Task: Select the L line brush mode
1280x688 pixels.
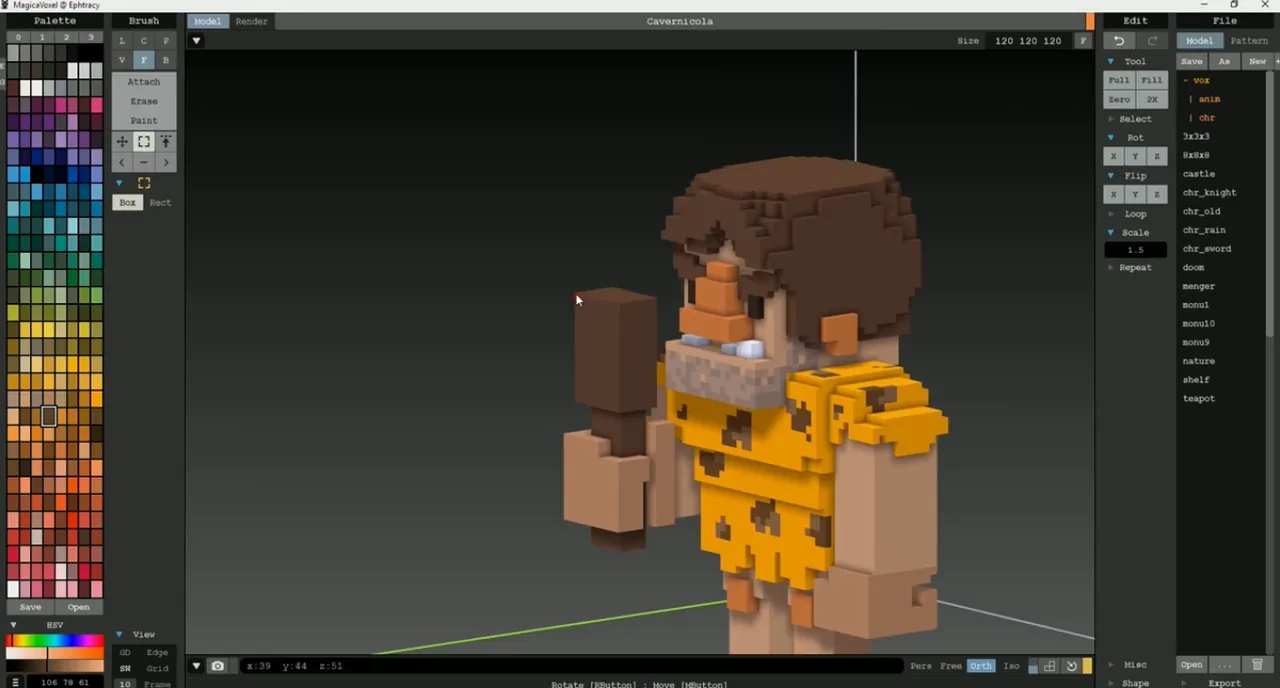Action: [x=122, y=41]
